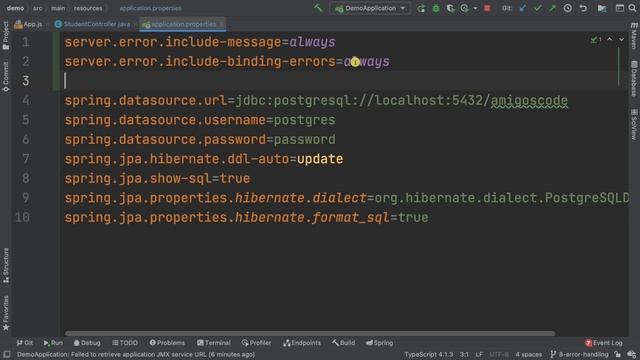Rerun DemoApplication with the green run icon
The image size is (640, 360).
coord(421,8)
